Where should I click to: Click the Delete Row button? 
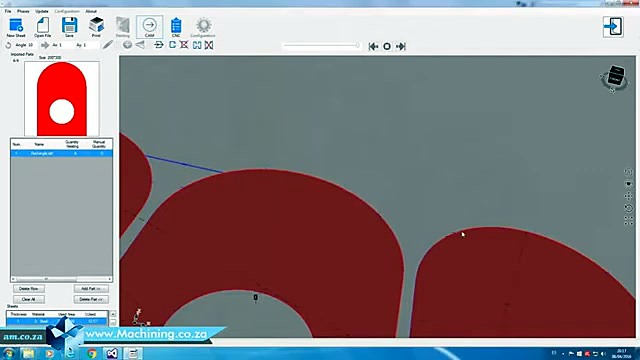tap(29, 289)
